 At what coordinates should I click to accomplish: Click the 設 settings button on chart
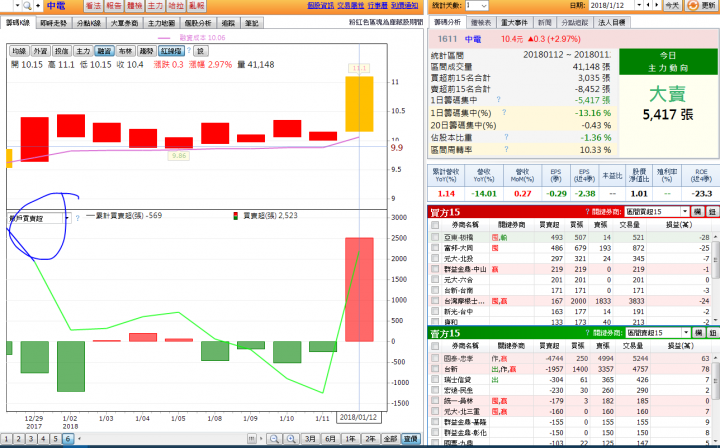(x=201, y=51)
